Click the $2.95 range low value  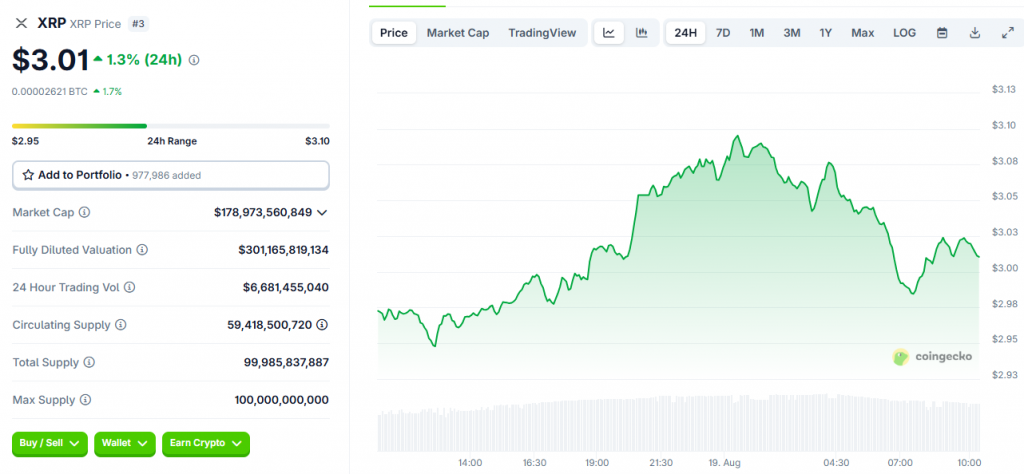coord(24,141)
